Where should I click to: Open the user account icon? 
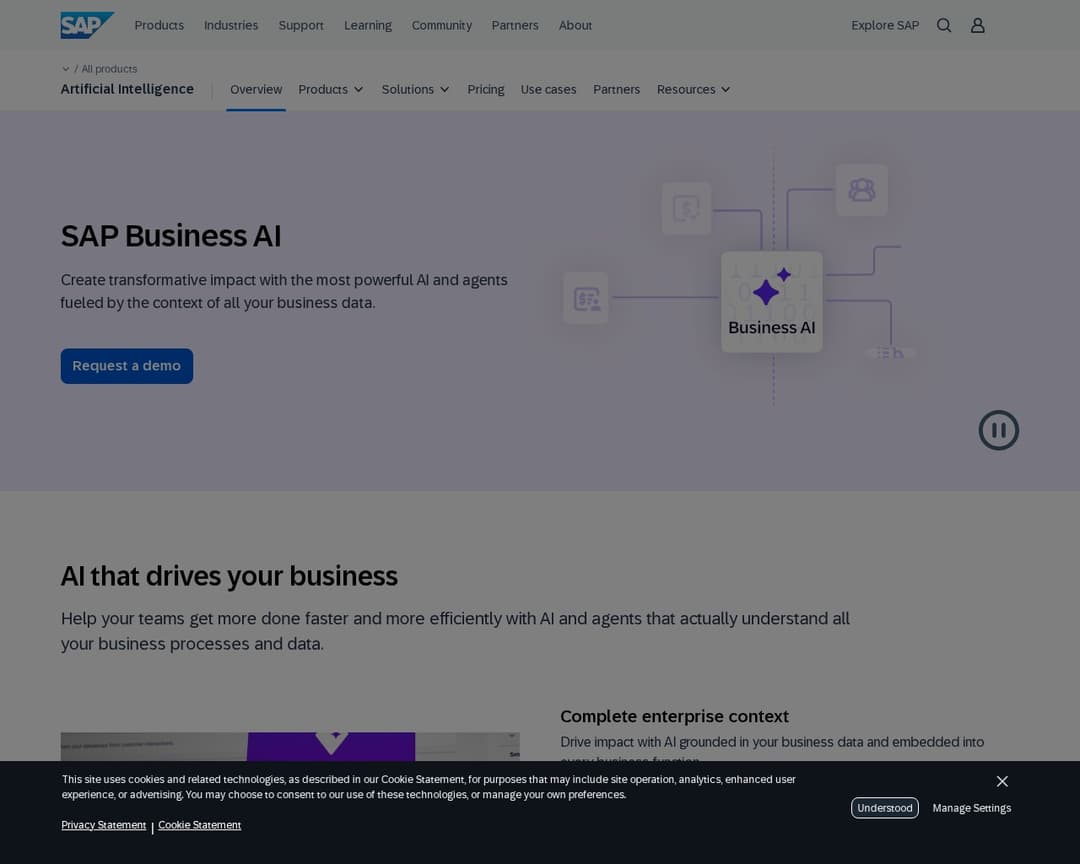pyautogui.click(x=977, y=25)
